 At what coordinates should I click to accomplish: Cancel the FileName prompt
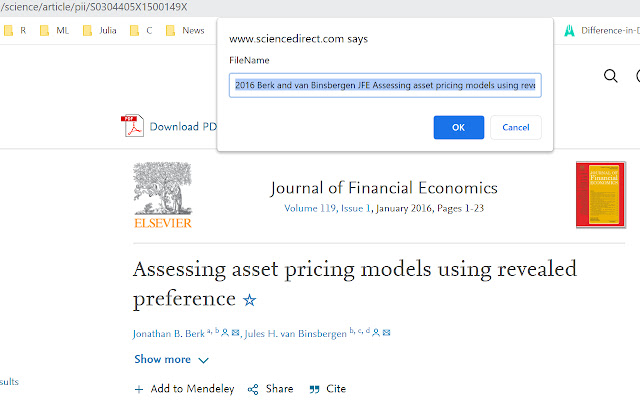pos(516,127)
